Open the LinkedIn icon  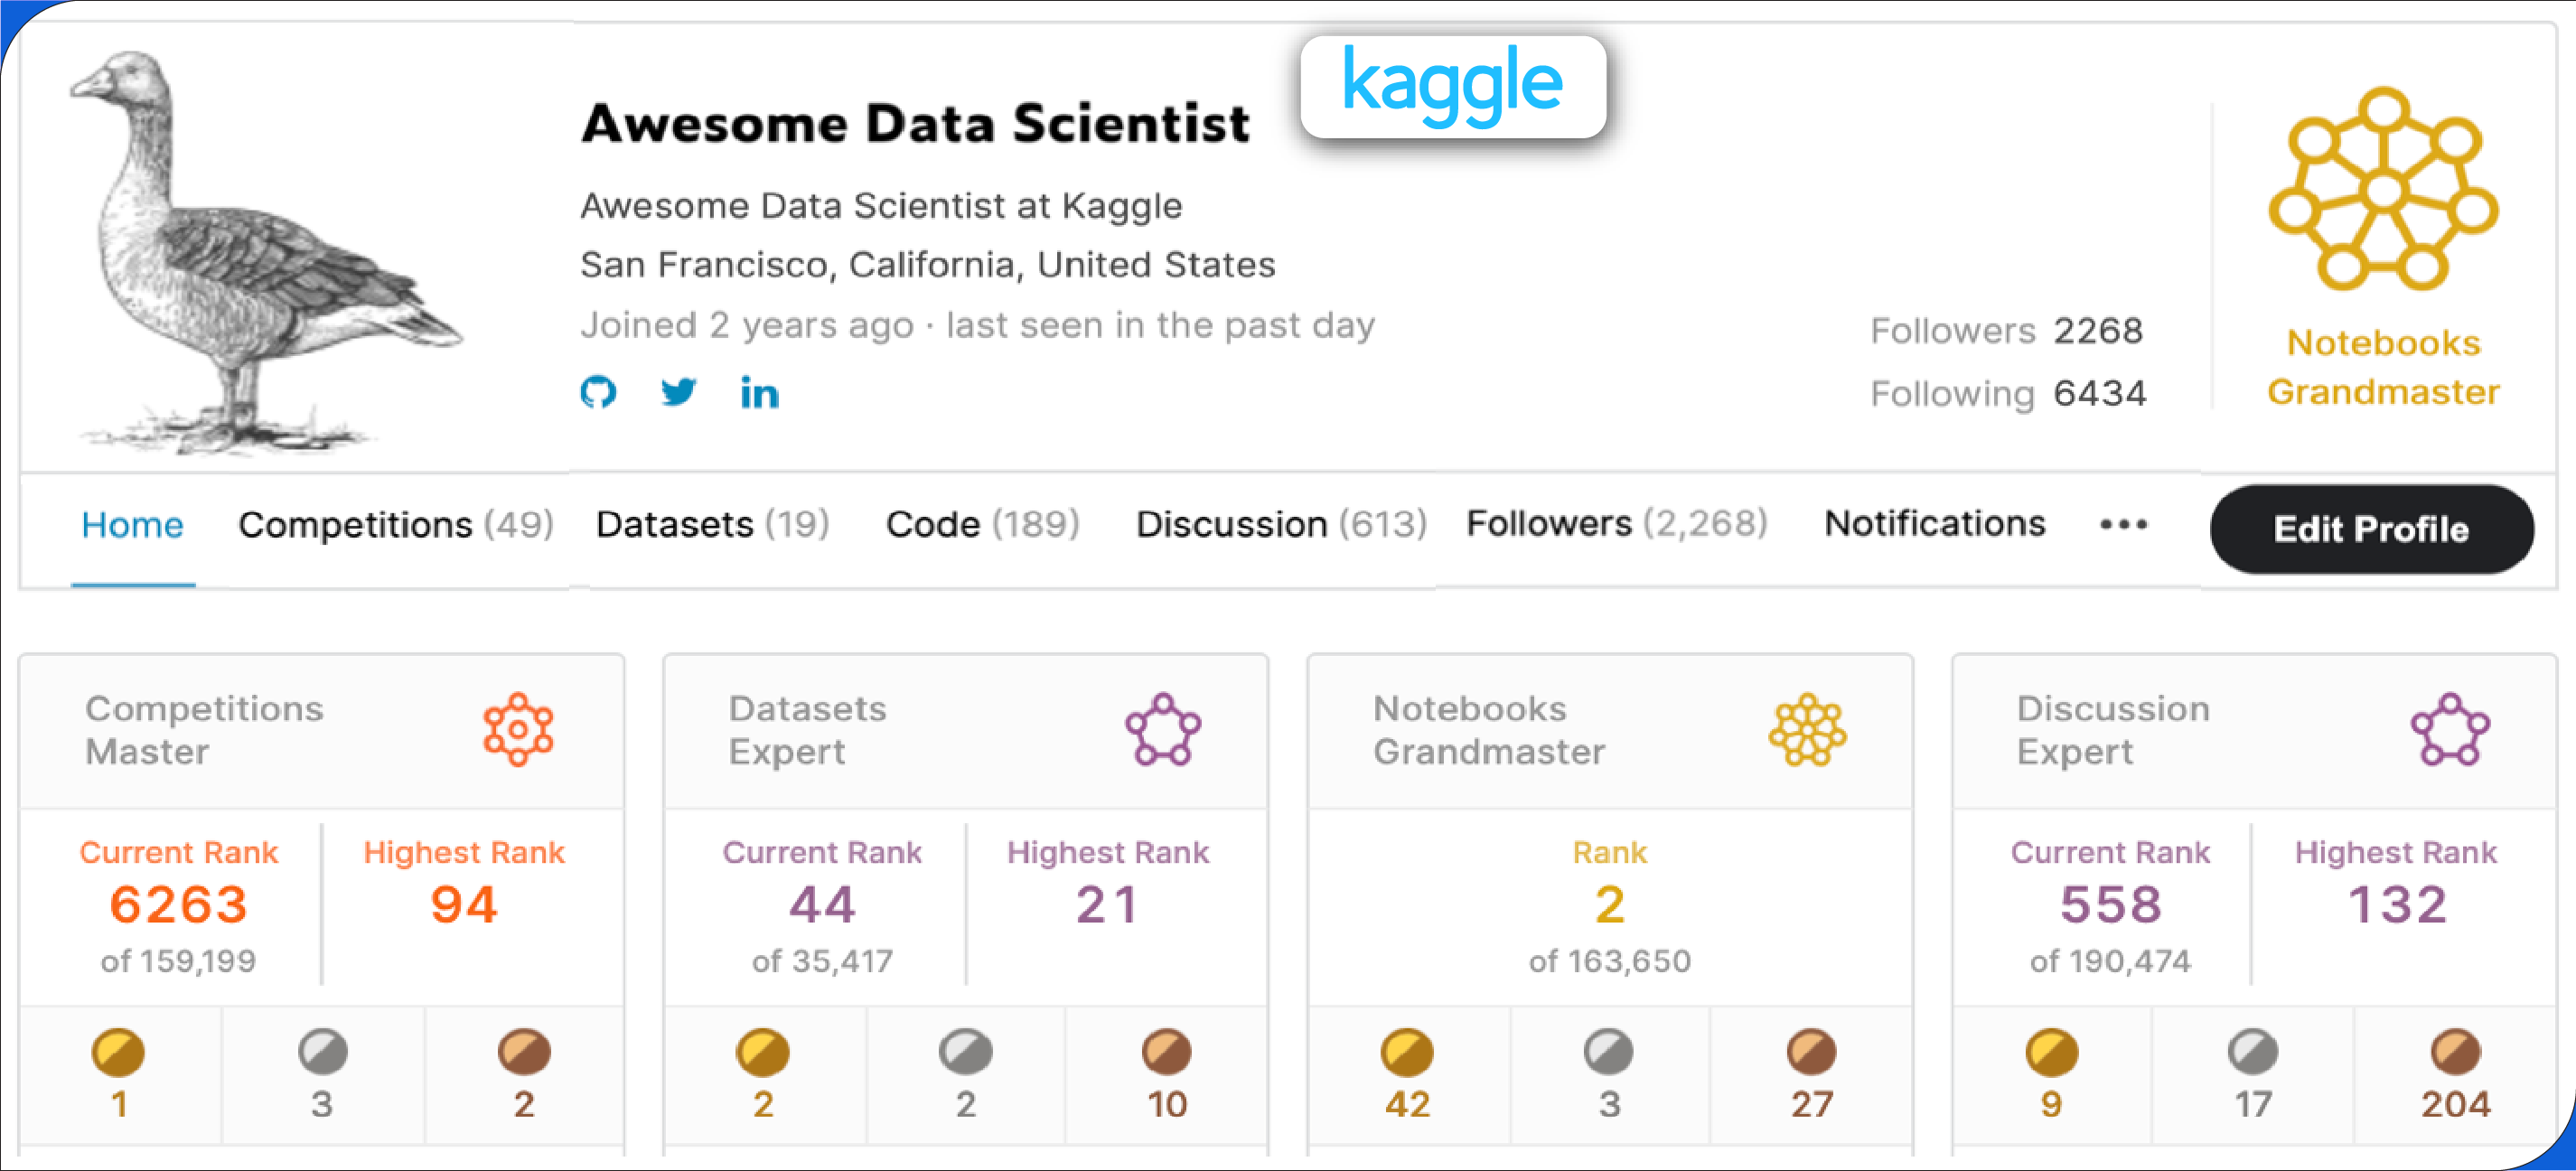point(758,393)
